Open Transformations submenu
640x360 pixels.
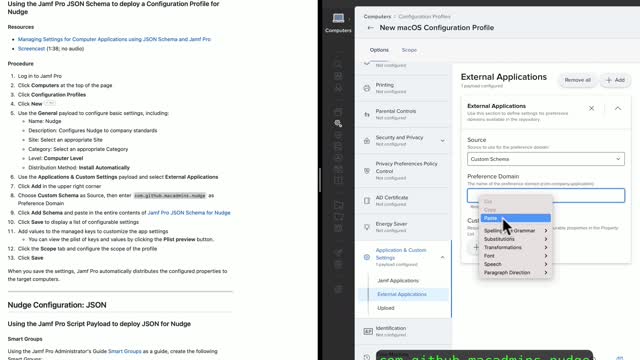[x=516, y=247]
